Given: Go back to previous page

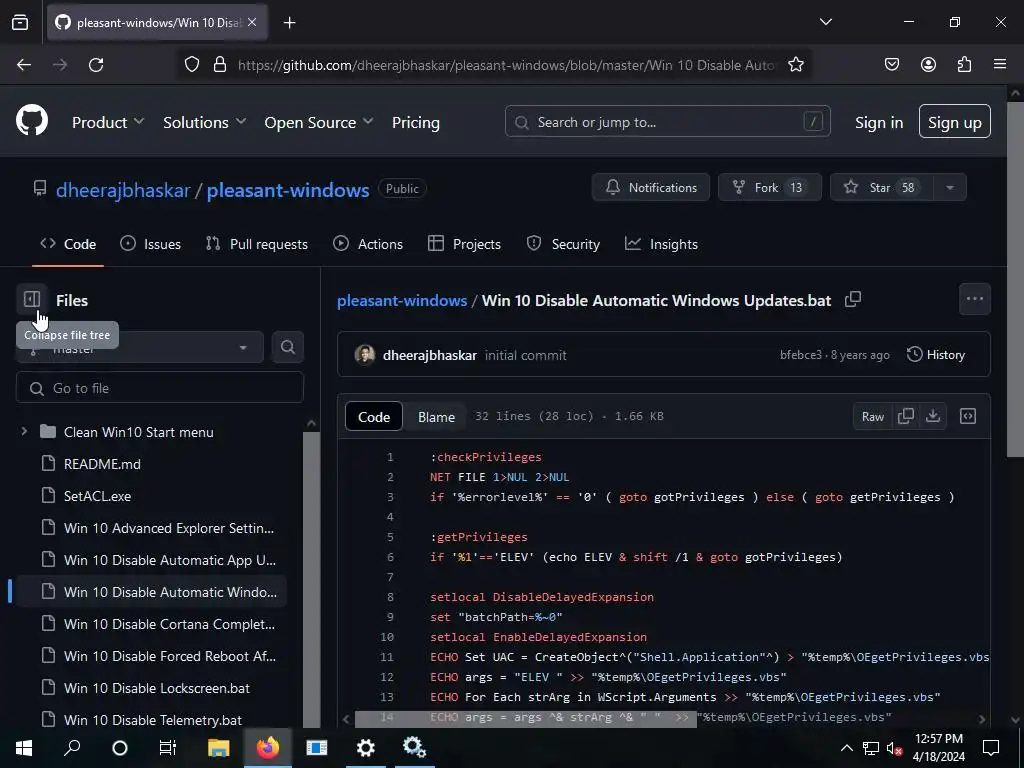Looking at the screenshot, I should tap(24, 65).
